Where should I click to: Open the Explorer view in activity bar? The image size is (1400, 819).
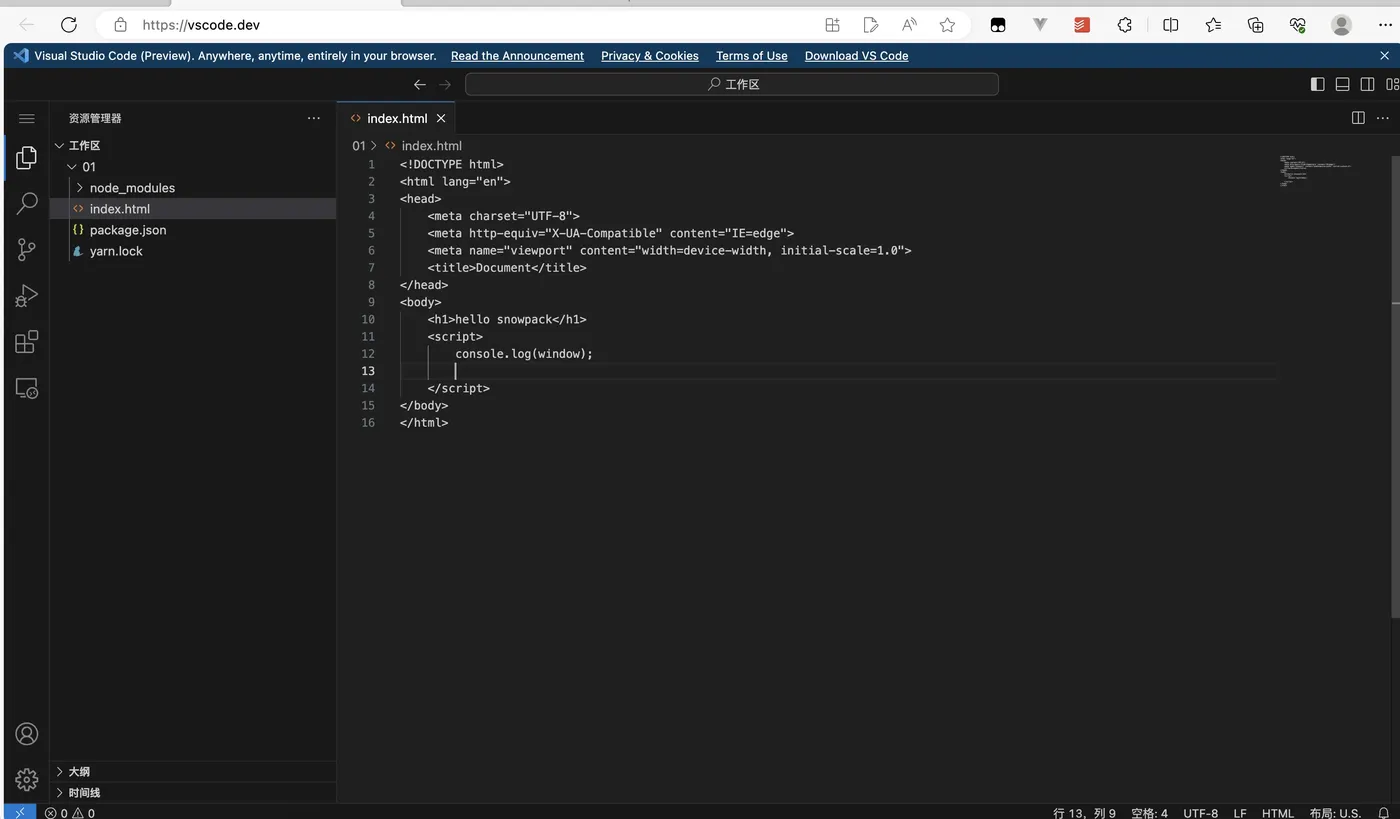(27, 157)
